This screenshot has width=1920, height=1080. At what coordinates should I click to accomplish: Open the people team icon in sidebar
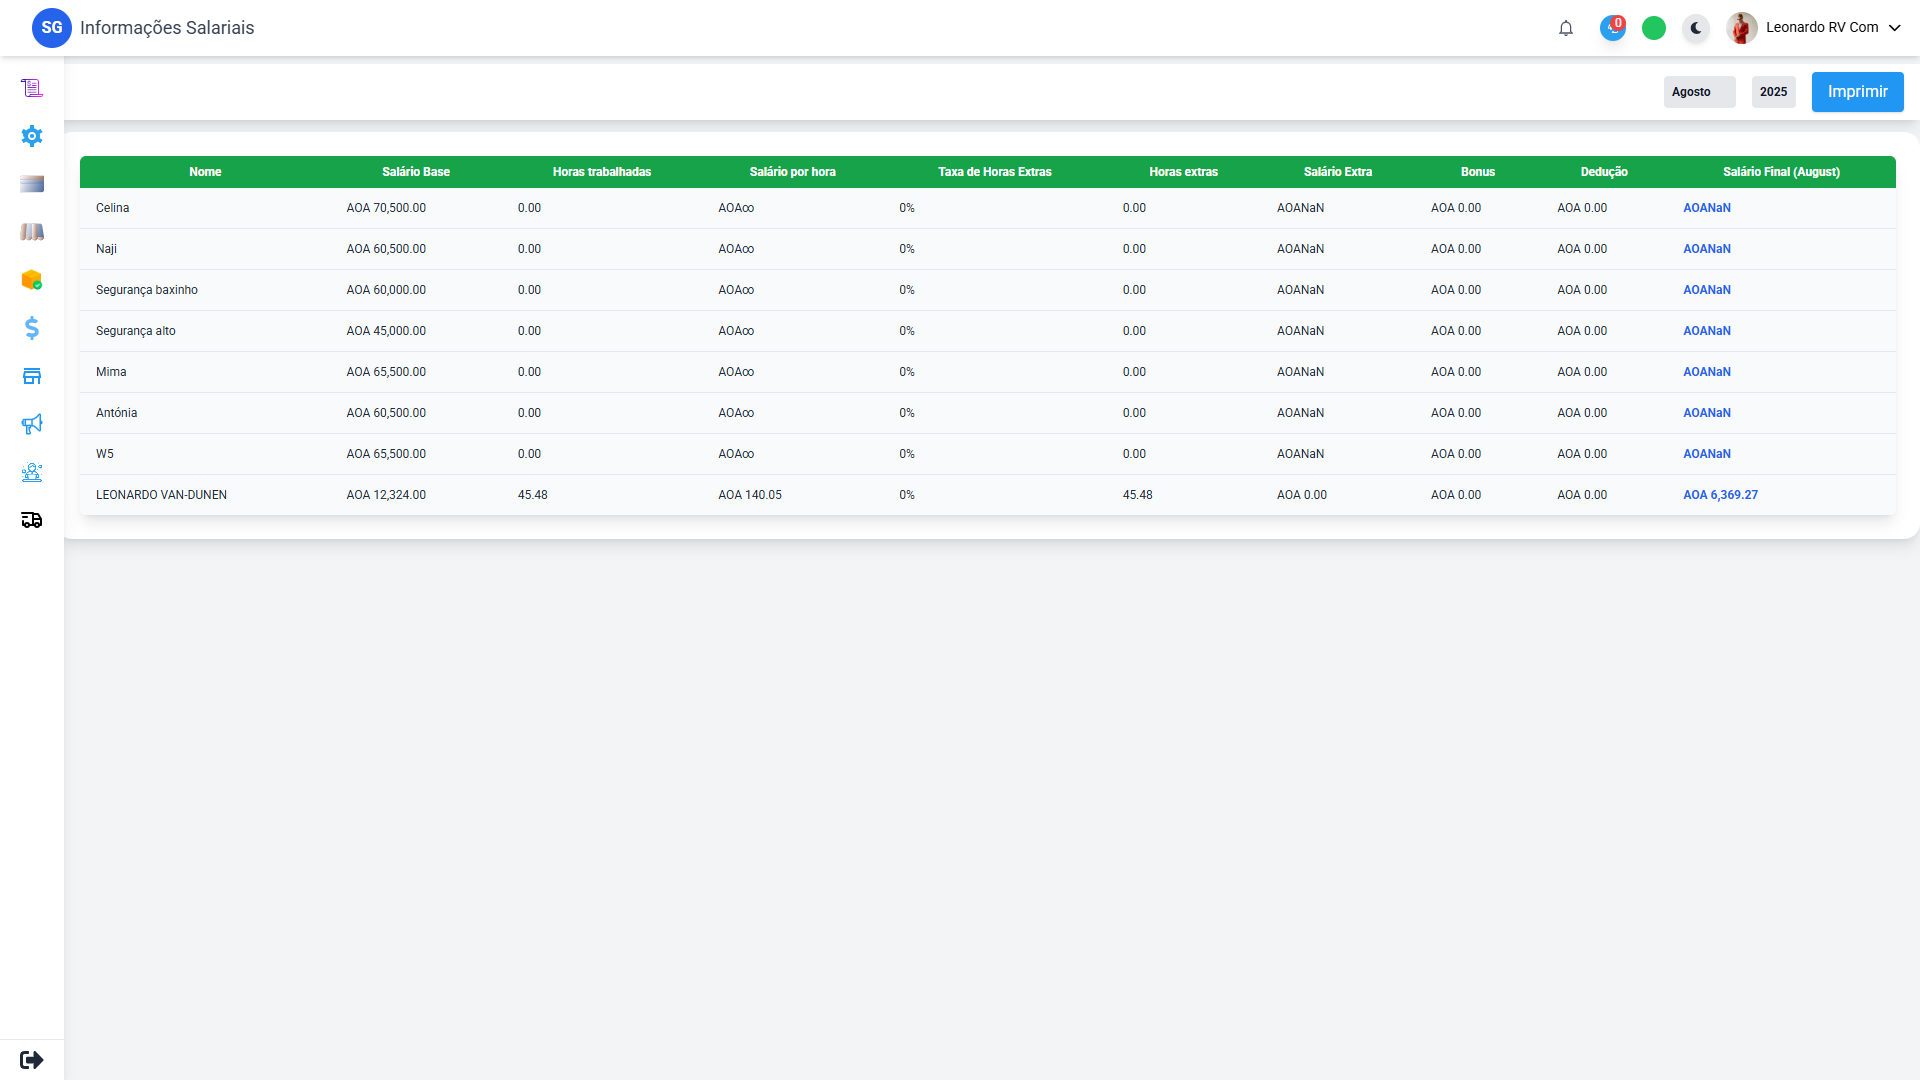click(x=32, y=472)
